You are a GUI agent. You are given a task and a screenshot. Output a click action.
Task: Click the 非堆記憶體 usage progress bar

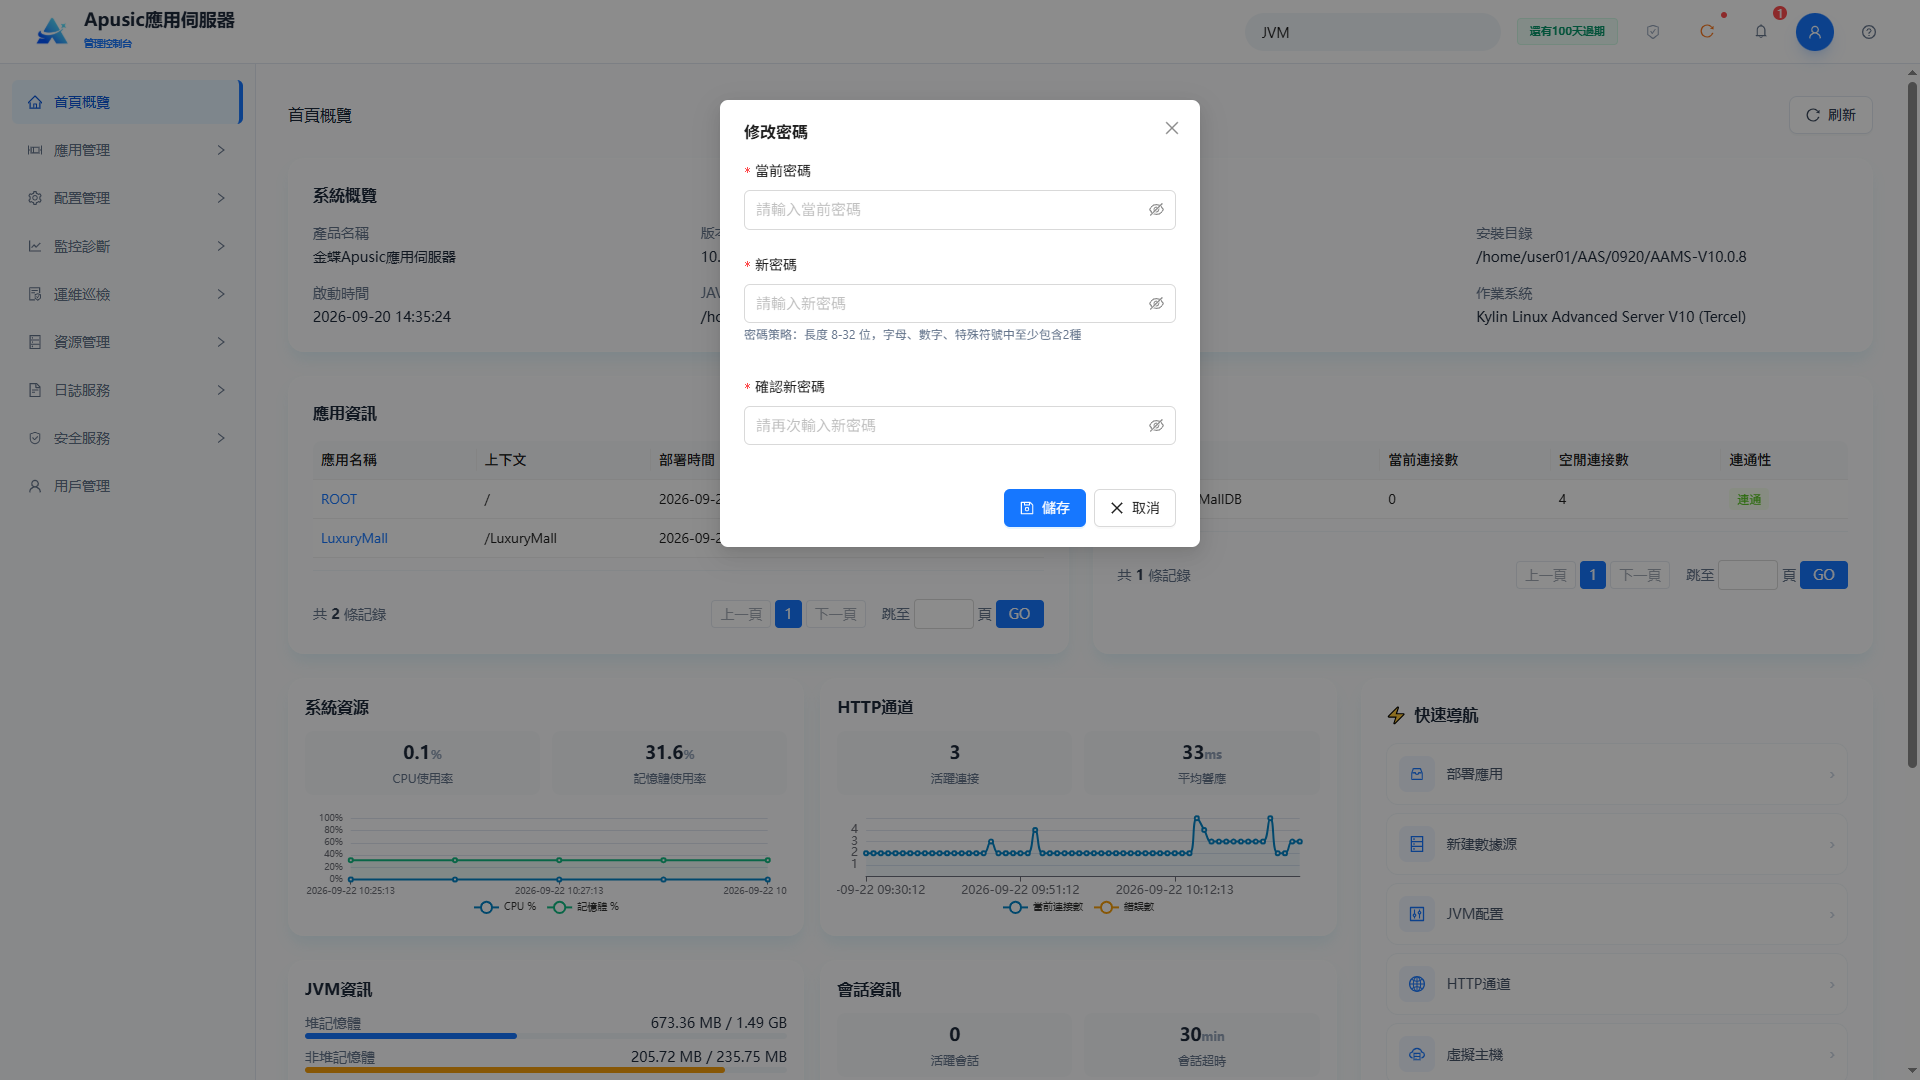point(546,1070)
